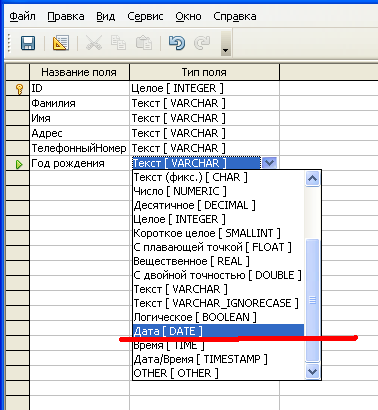Image resolution: width=378 pixels, height=410 pixels.
Task: Click the field type dropdown arrow for Год рождения
Action: coord(269,163)
